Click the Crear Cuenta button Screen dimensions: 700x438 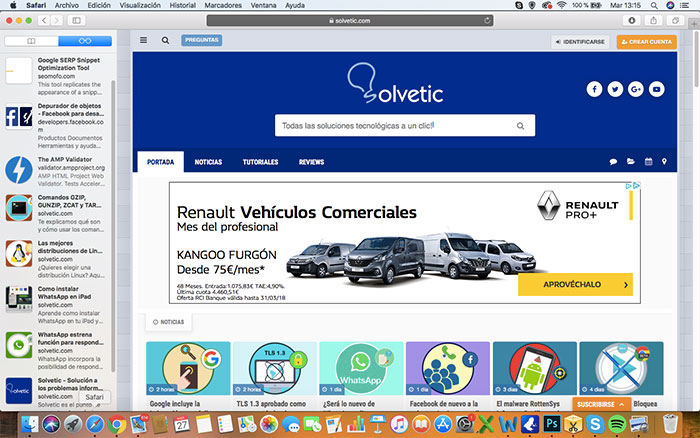click(646, 42)
